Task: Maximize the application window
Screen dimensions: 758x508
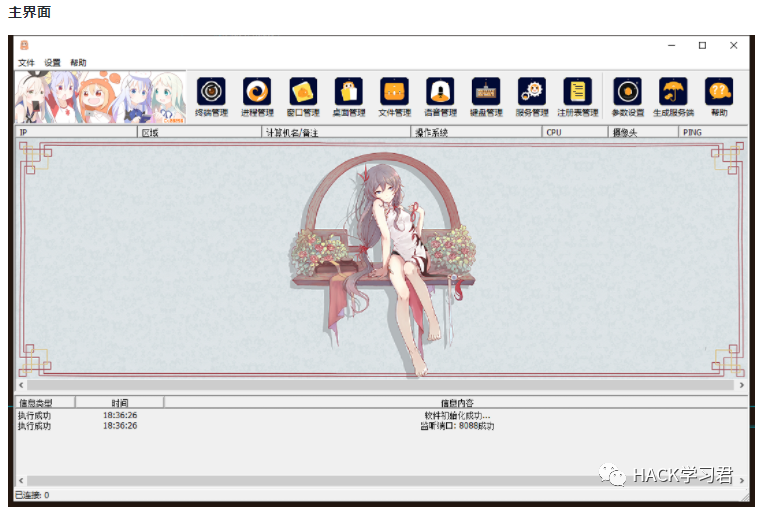Action: [702, 45]
